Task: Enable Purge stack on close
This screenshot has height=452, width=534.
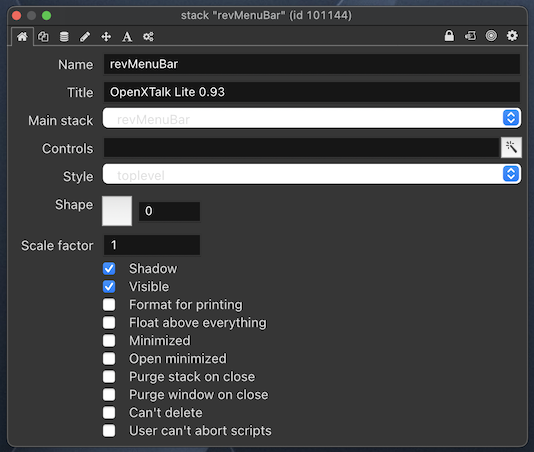Action: click(109, 377)
